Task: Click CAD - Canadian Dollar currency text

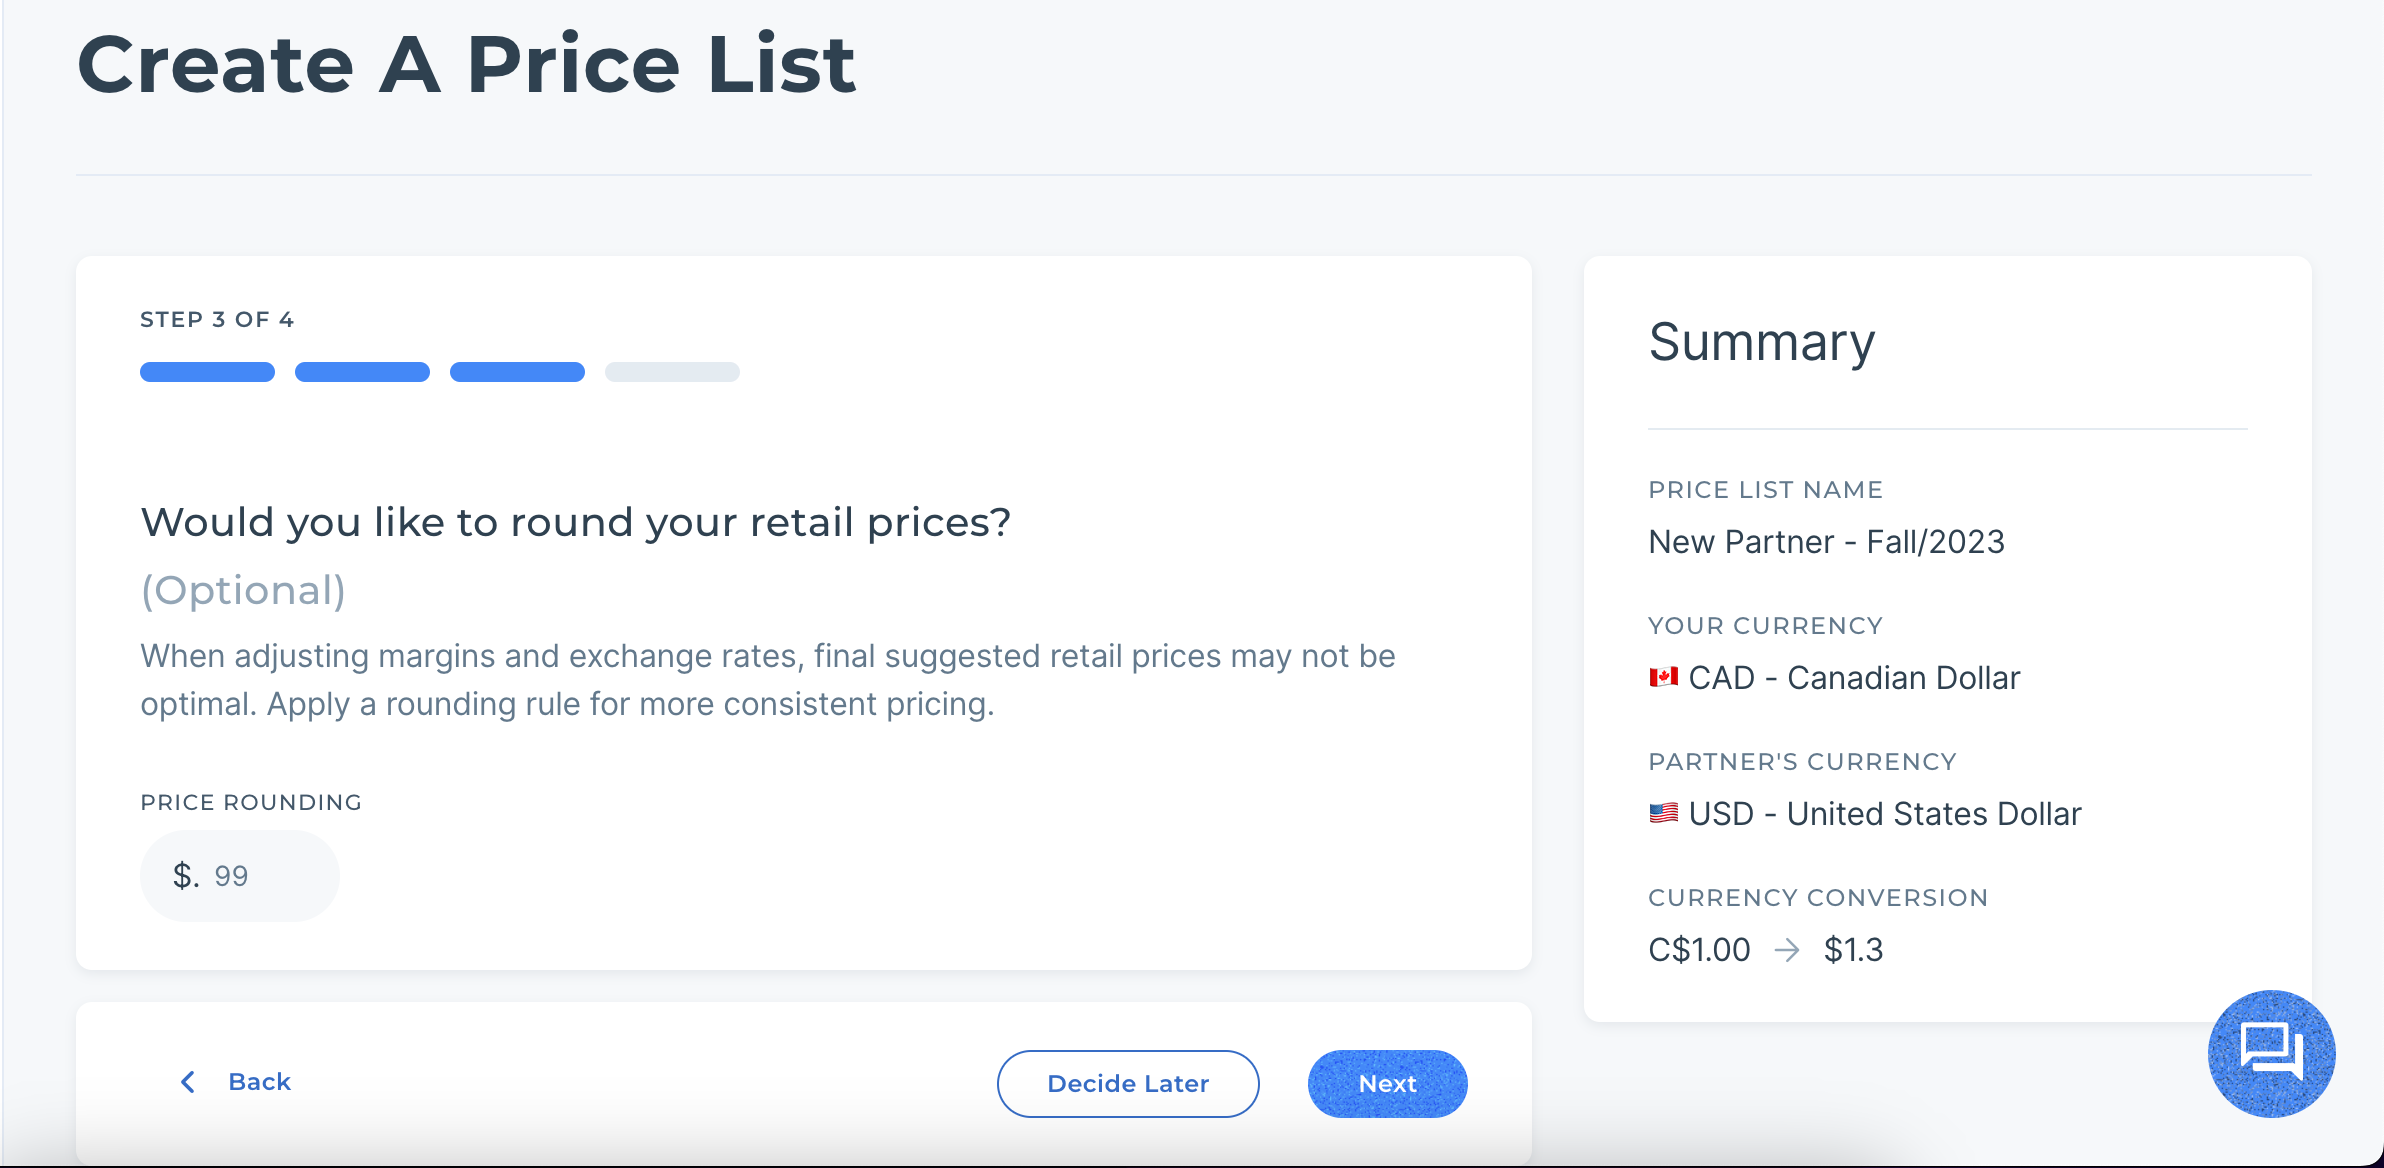Action: point(1853,678)
